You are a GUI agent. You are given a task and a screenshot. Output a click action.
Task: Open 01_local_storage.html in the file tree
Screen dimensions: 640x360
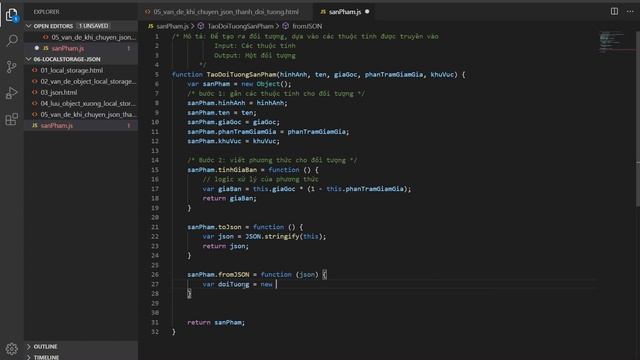coord(81,70)
